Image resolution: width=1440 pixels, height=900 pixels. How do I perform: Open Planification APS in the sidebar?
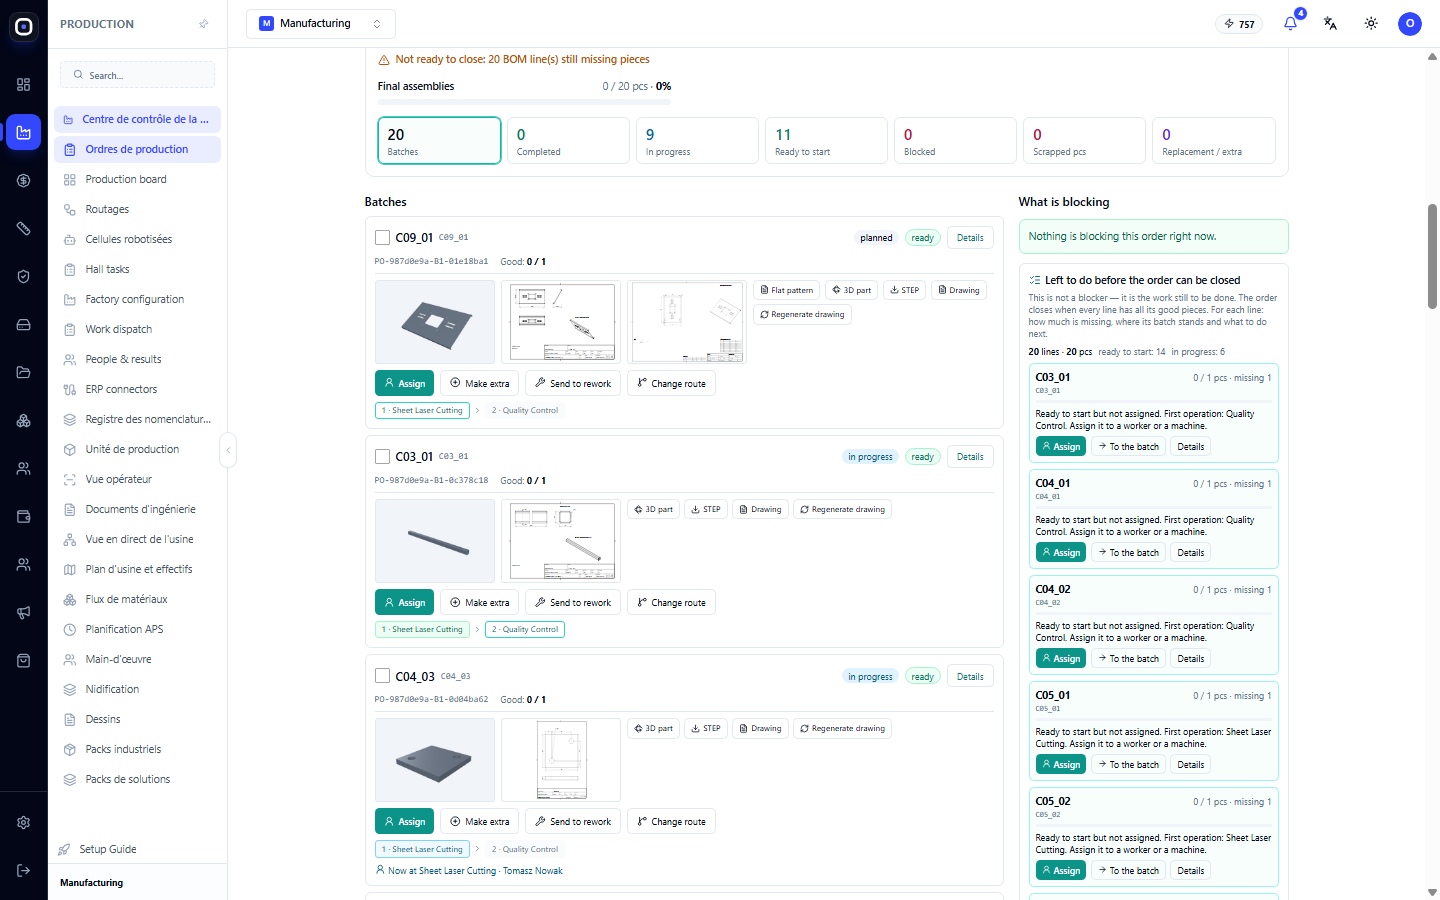[138, 630]
